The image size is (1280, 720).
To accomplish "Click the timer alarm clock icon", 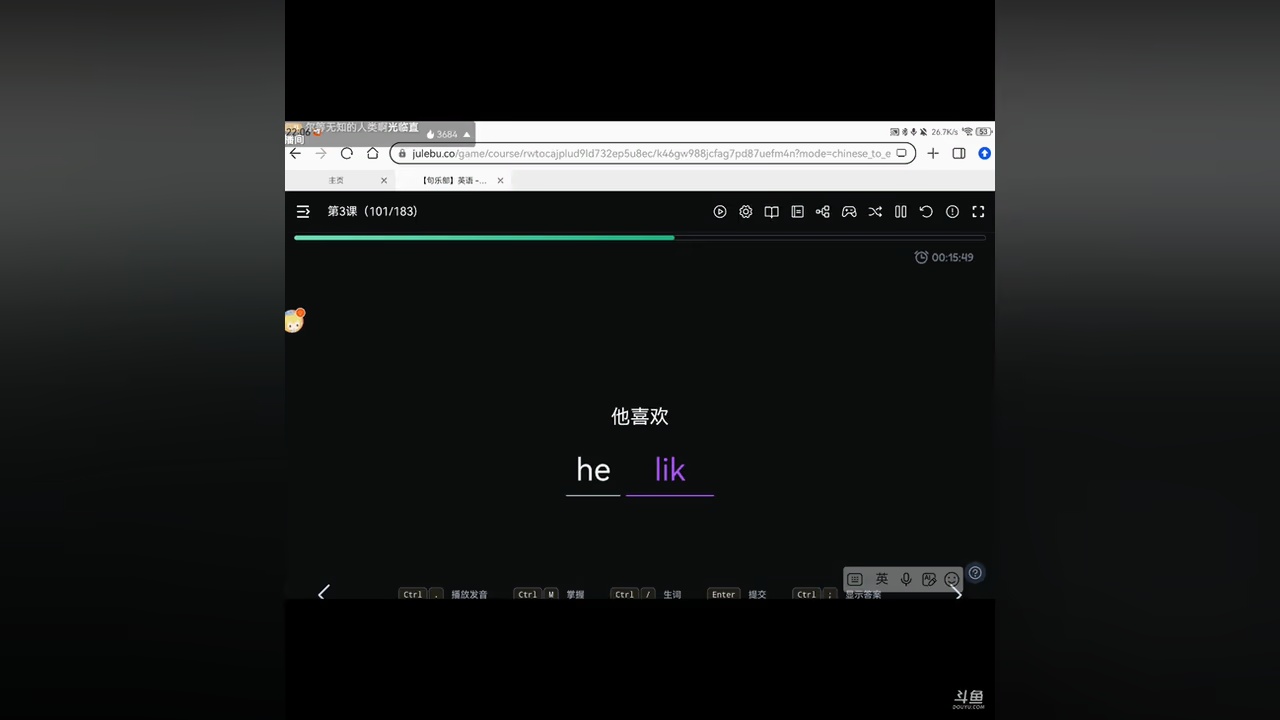I will 921,257.
